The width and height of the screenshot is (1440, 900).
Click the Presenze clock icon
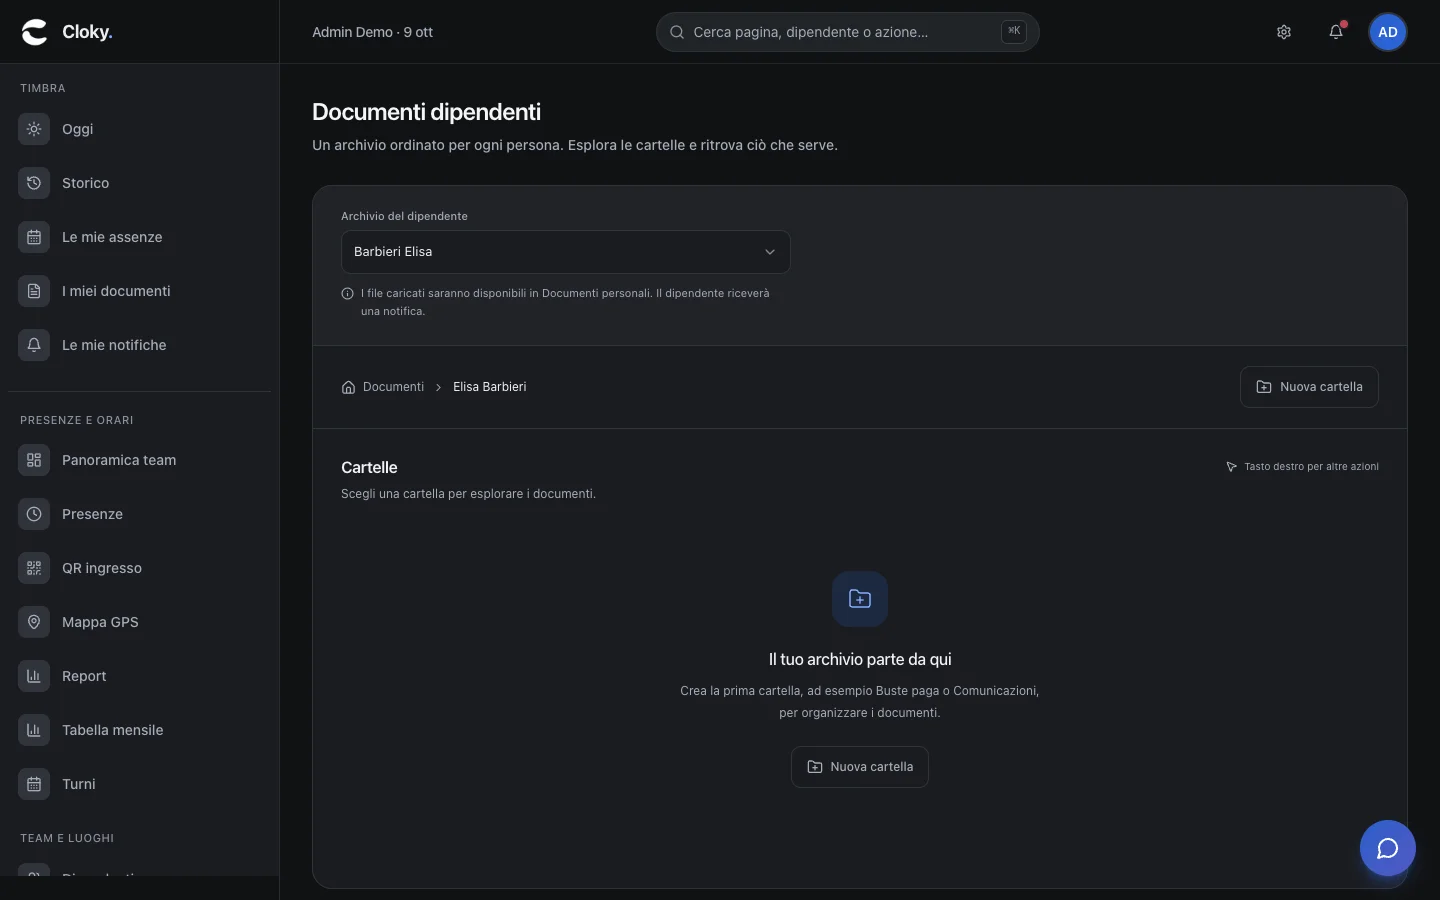pyautogui.click(x=34, y=514)
